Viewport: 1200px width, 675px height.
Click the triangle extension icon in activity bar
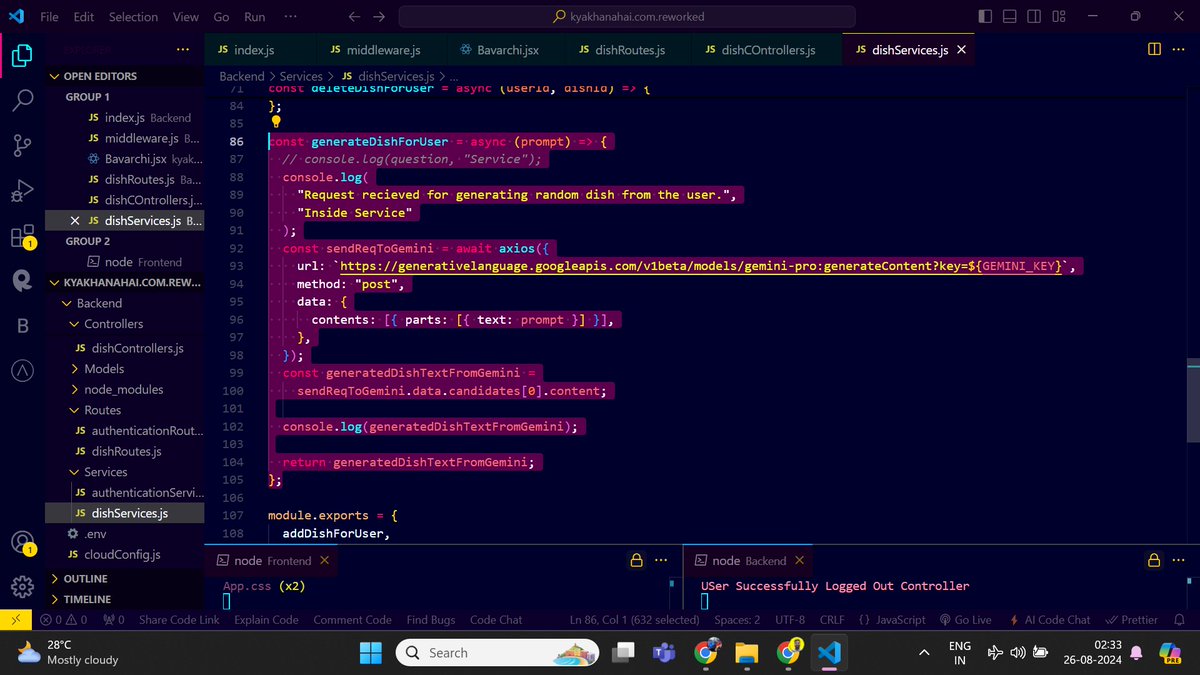pyautogui.click(x=22, y=371)
